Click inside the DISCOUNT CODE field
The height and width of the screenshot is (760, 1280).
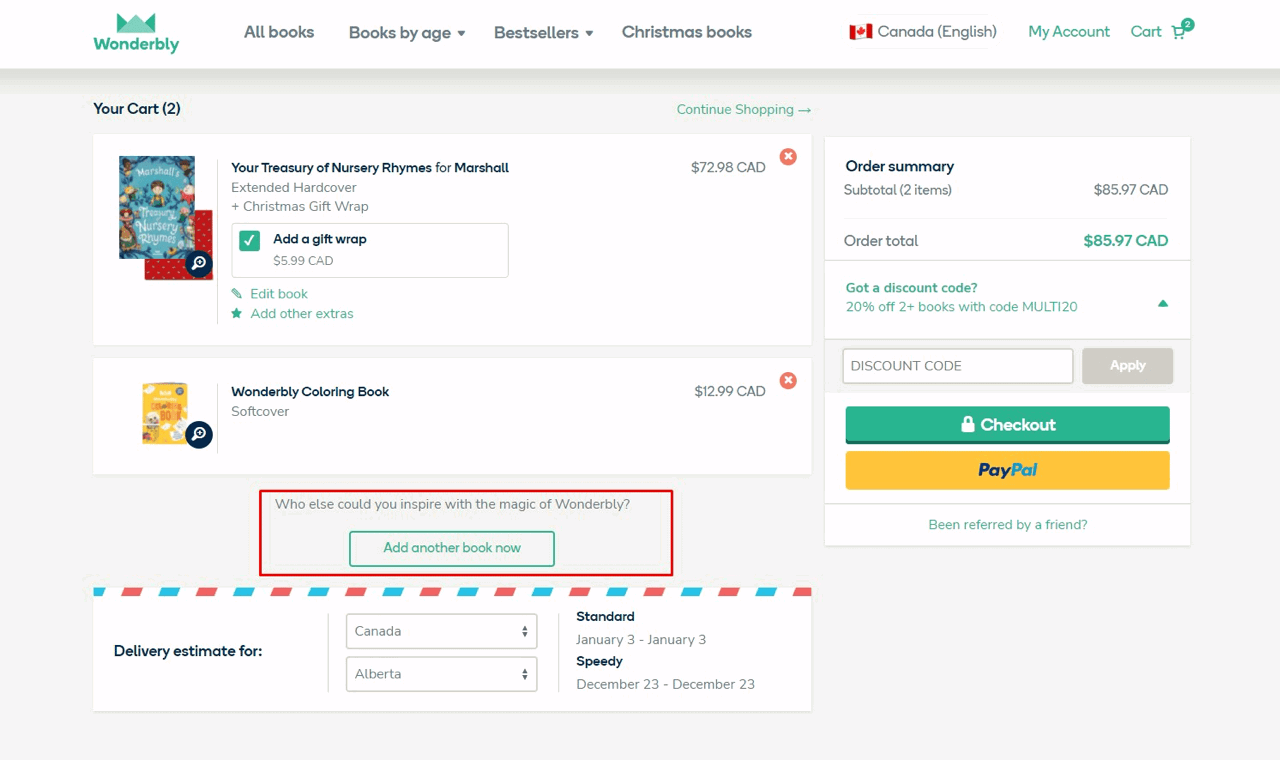tap(956, 366)
